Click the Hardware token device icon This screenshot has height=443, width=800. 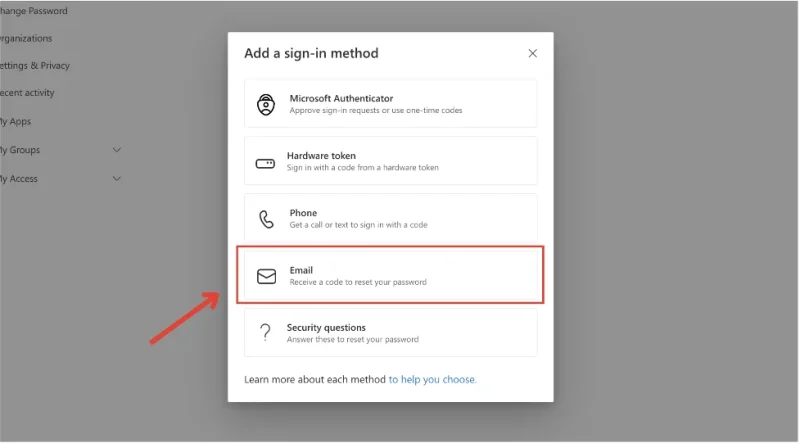click(265, 163)
